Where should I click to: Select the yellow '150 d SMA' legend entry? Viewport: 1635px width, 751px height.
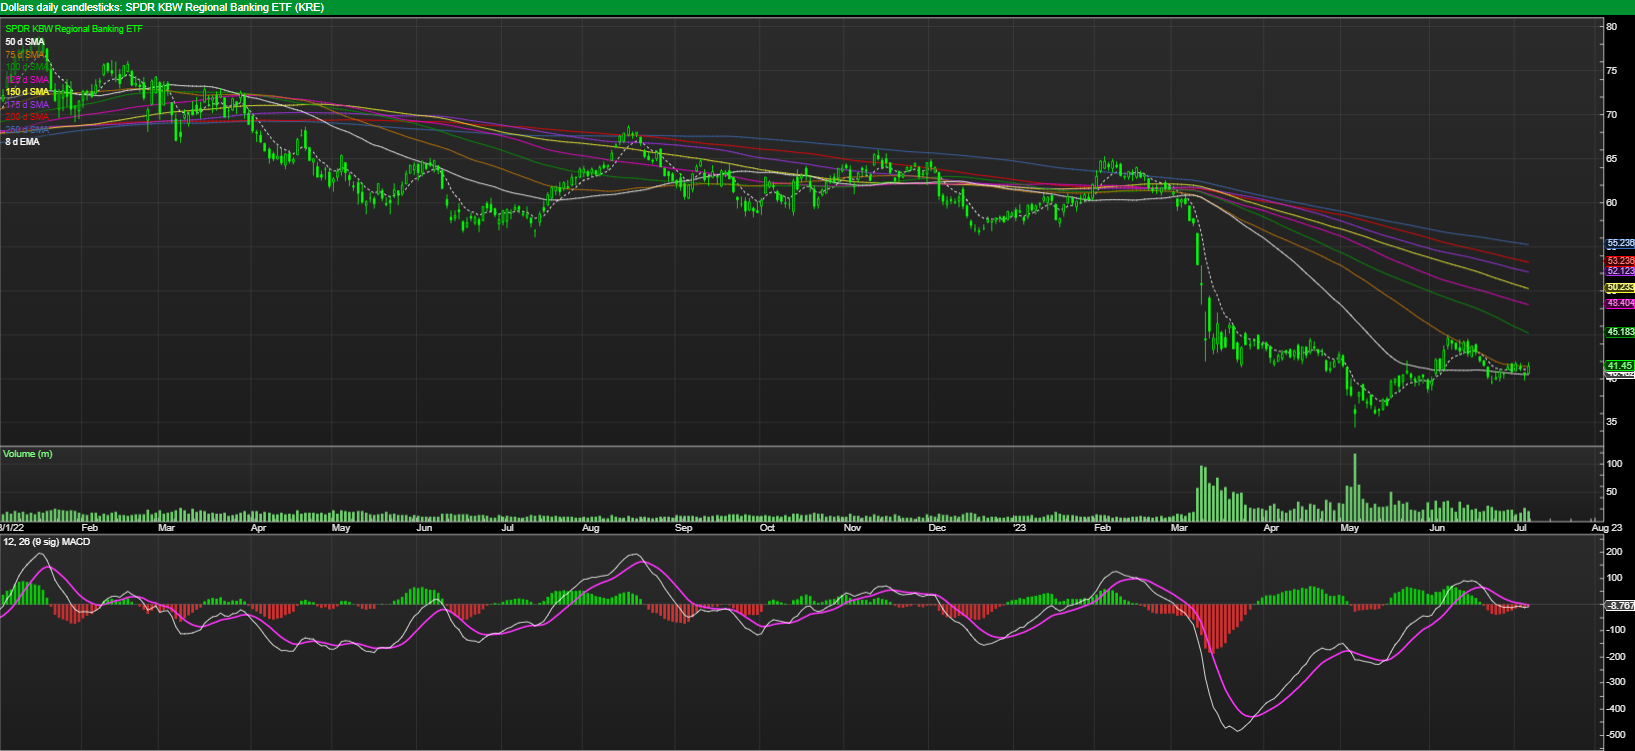click(27, 92)
